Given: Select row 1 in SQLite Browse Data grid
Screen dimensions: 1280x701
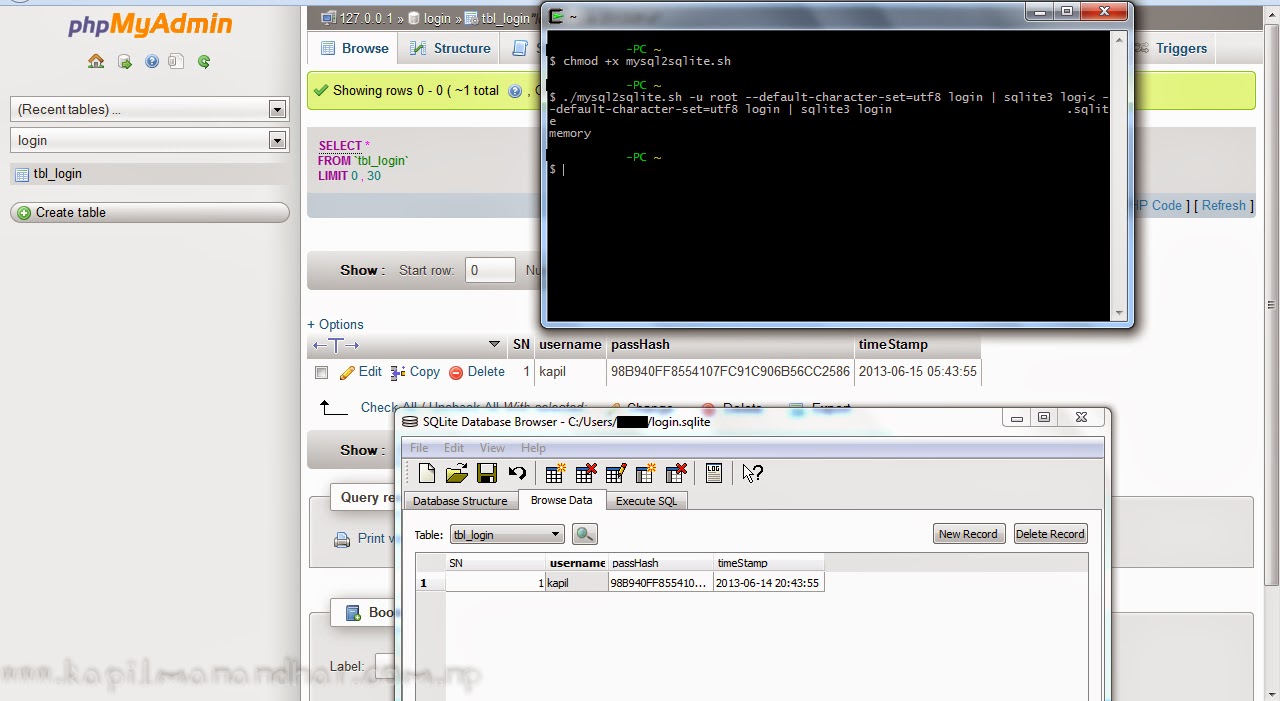Looking at the screenshot, I should (x=423, y=583).
